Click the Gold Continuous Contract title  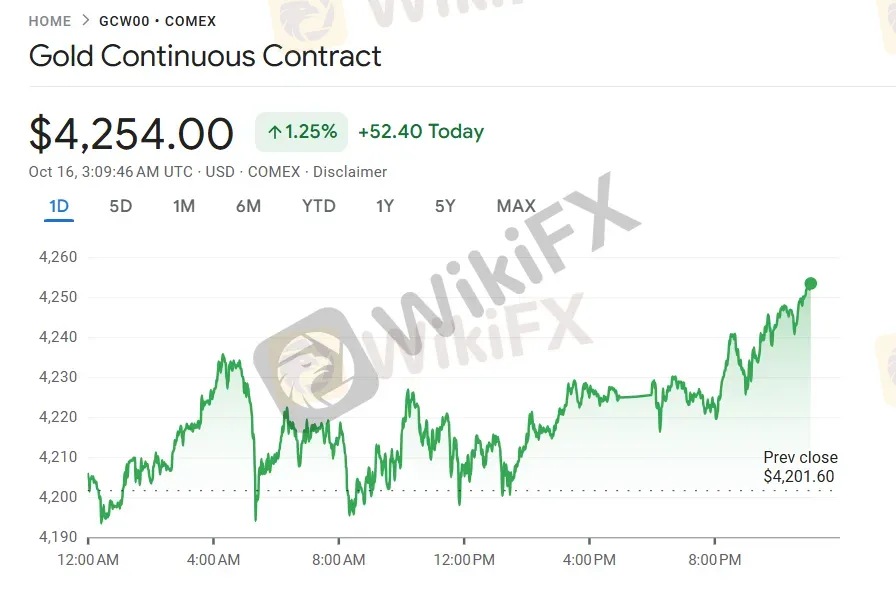tap(205, 55)
